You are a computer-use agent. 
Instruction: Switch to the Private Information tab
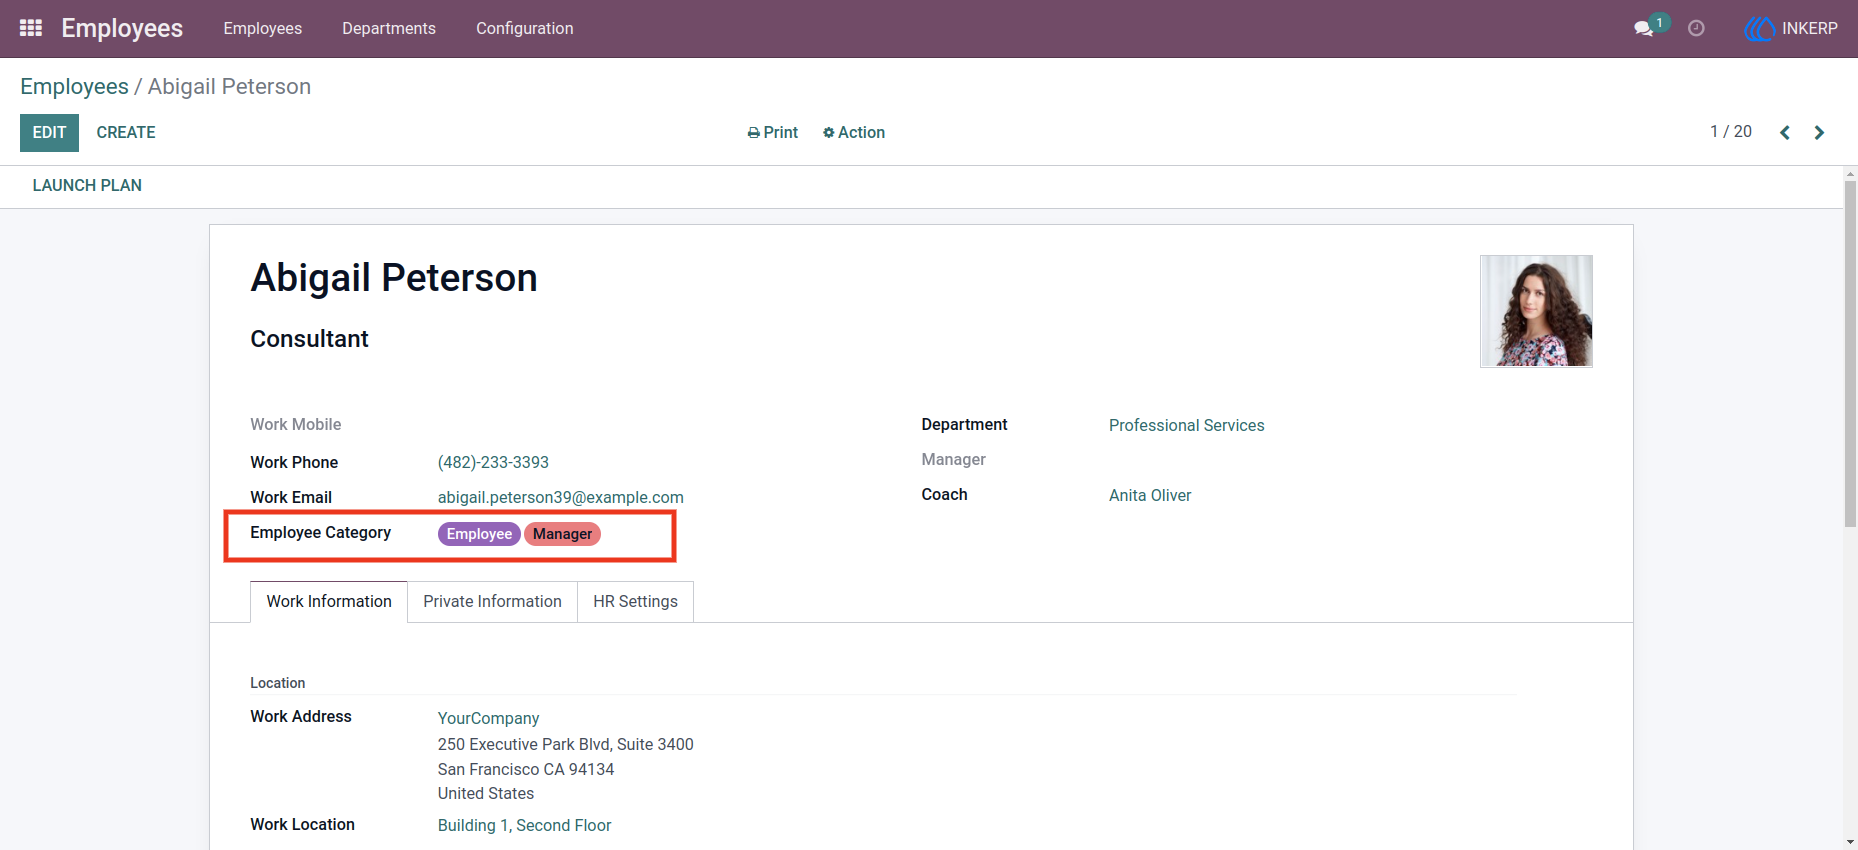coord(492,602)
